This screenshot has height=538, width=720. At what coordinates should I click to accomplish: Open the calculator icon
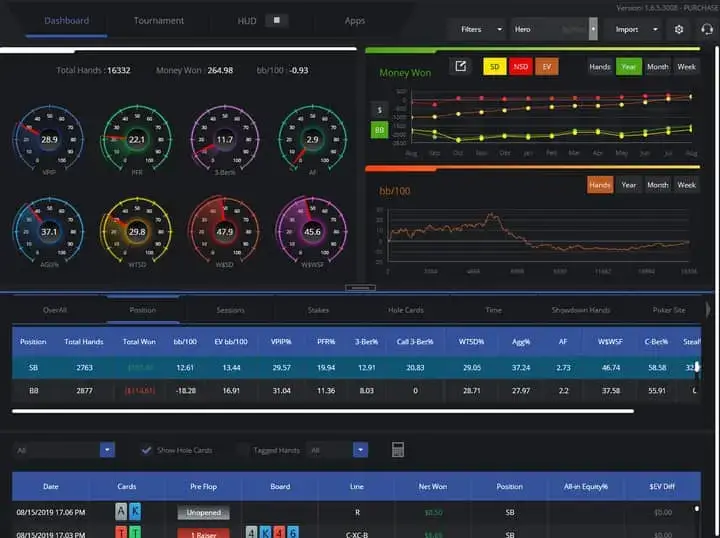[398, 450]
